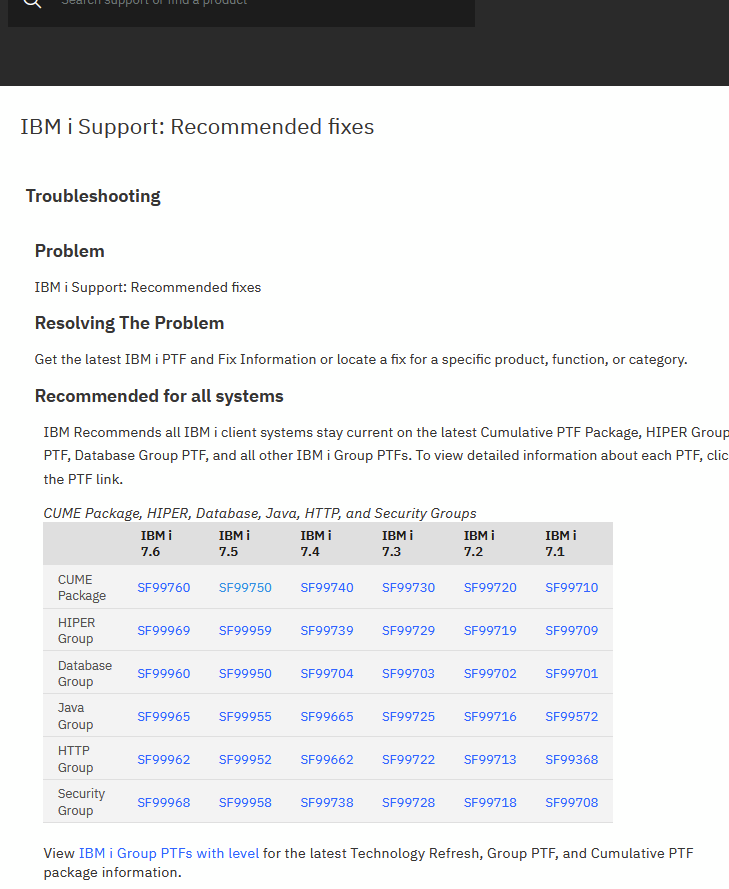This screenshot has height=889, width=729.
Task: Open SF99960 Database Group for IBM i 7.6
Action: click(163, 673)
